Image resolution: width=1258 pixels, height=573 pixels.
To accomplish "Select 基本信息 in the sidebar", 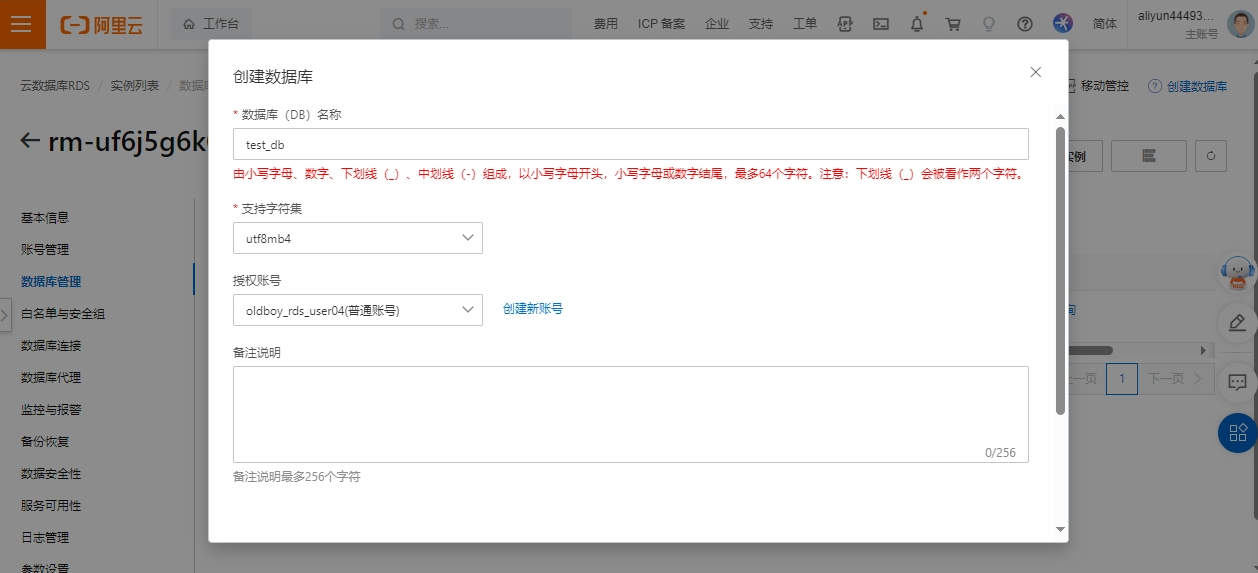I will pyautogui.click(x=45, y=217).
